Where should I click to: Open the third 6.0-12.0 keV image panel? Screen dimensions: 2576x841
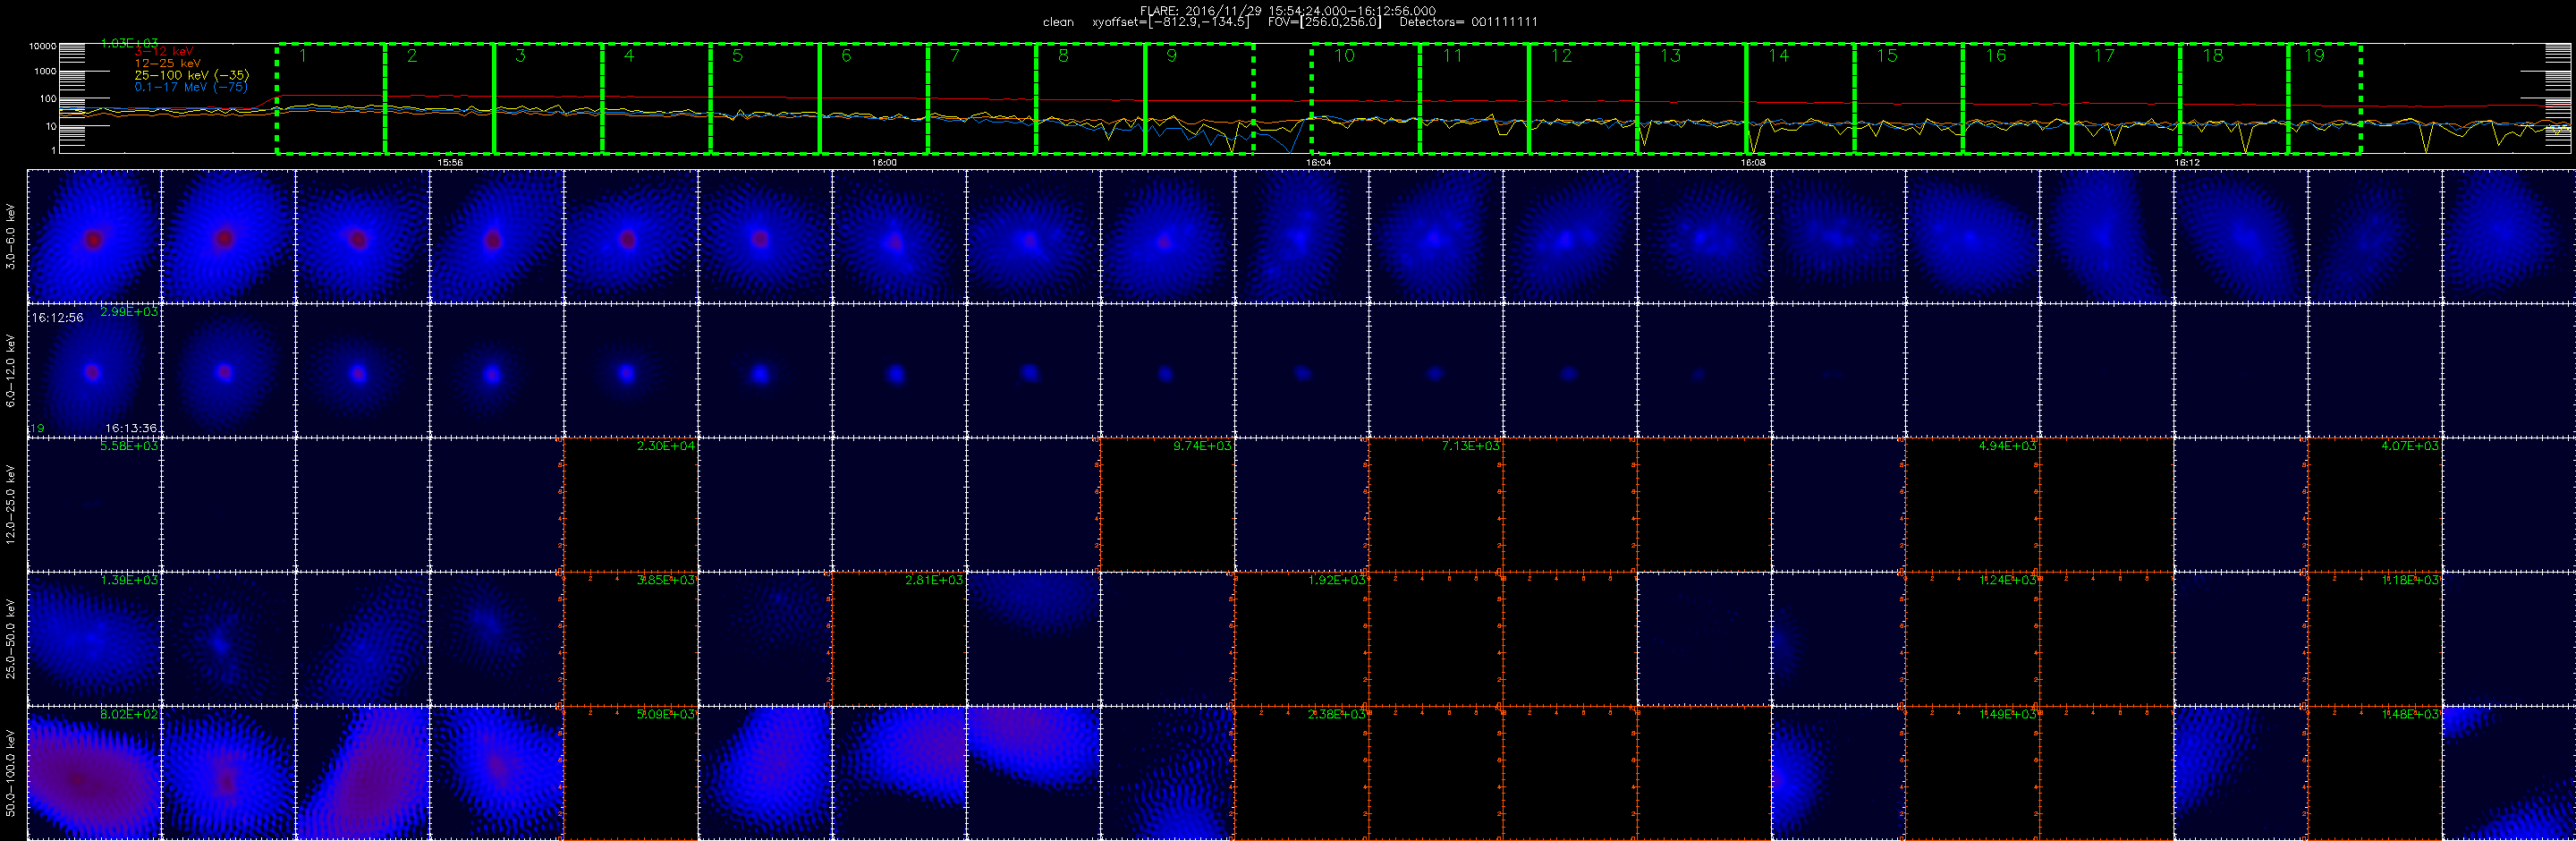362,370
